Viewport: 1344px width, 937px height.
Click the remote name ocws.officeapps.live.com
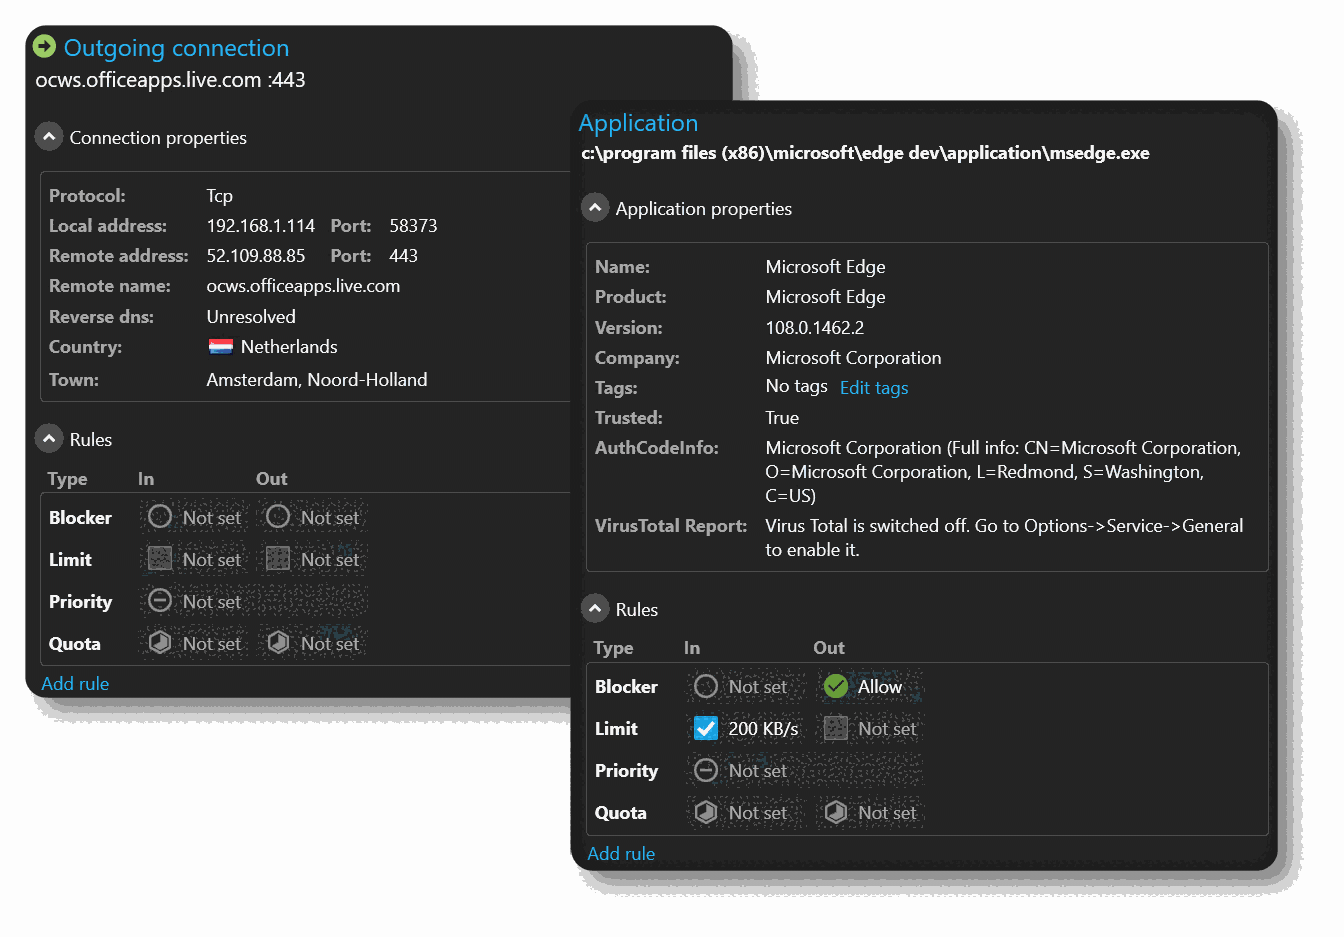coord(303,285)
